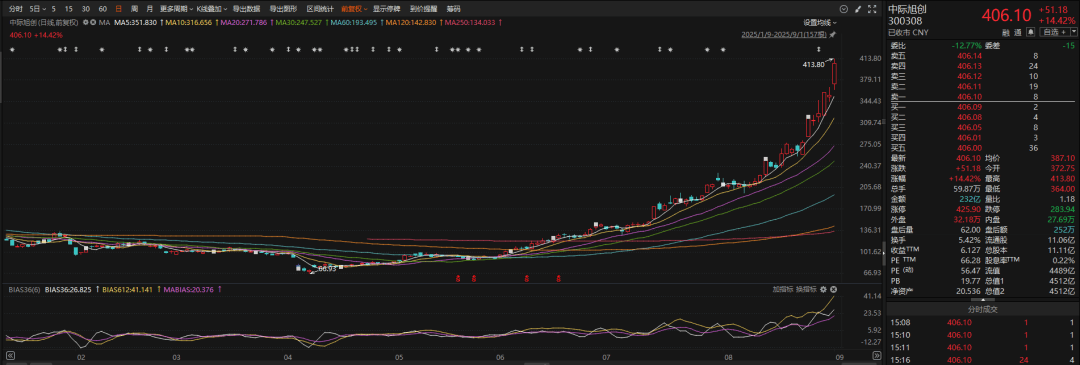Image resolution: width=1080 pixels, height=365 pixels.
Task: Enter fullscreen chart with the expand icon
Action: [872, 9]
